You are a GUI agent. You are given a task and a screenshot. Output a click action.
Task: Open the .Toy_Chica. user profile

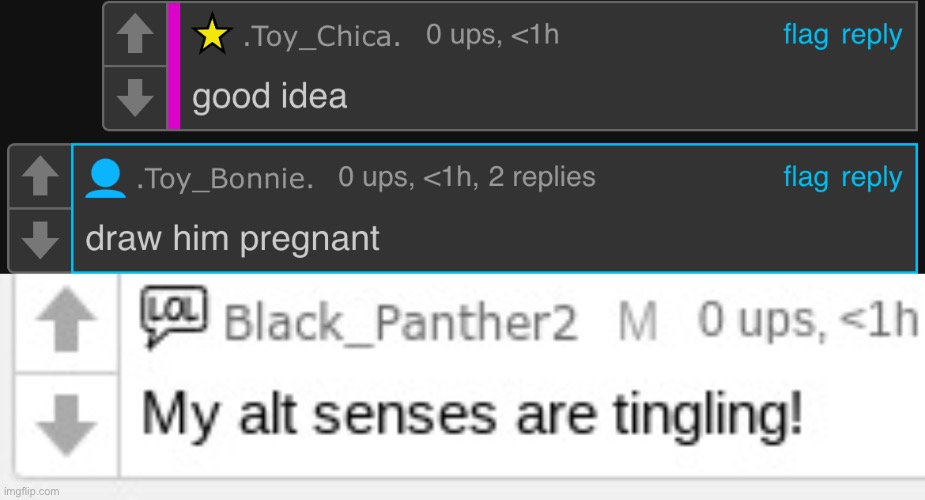322,38
